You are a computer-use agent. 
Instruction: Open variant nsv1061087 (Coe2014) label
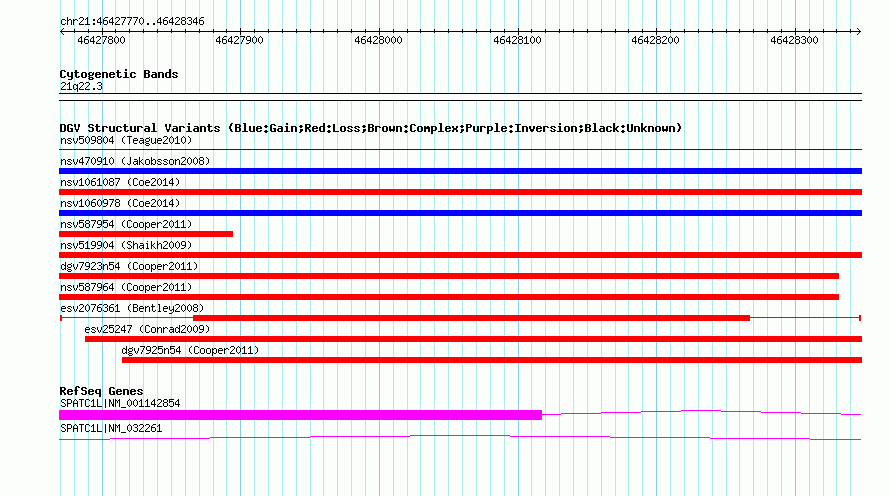pos(120,182)
